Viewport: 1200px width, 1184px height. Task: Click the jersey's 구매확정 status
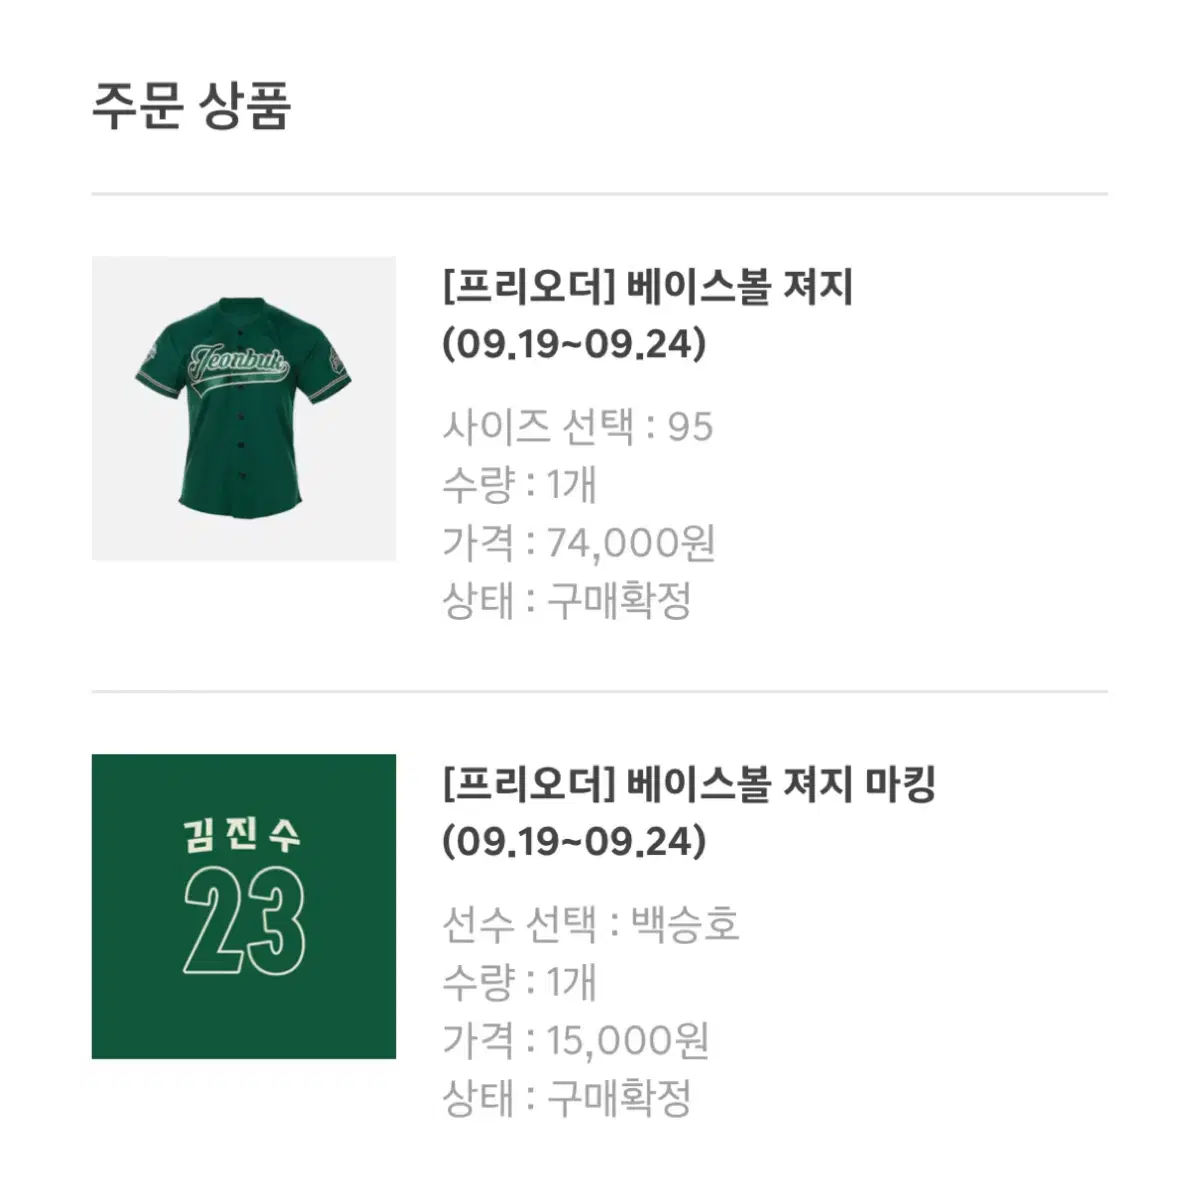pyautogui.click(x=619, y=601)
